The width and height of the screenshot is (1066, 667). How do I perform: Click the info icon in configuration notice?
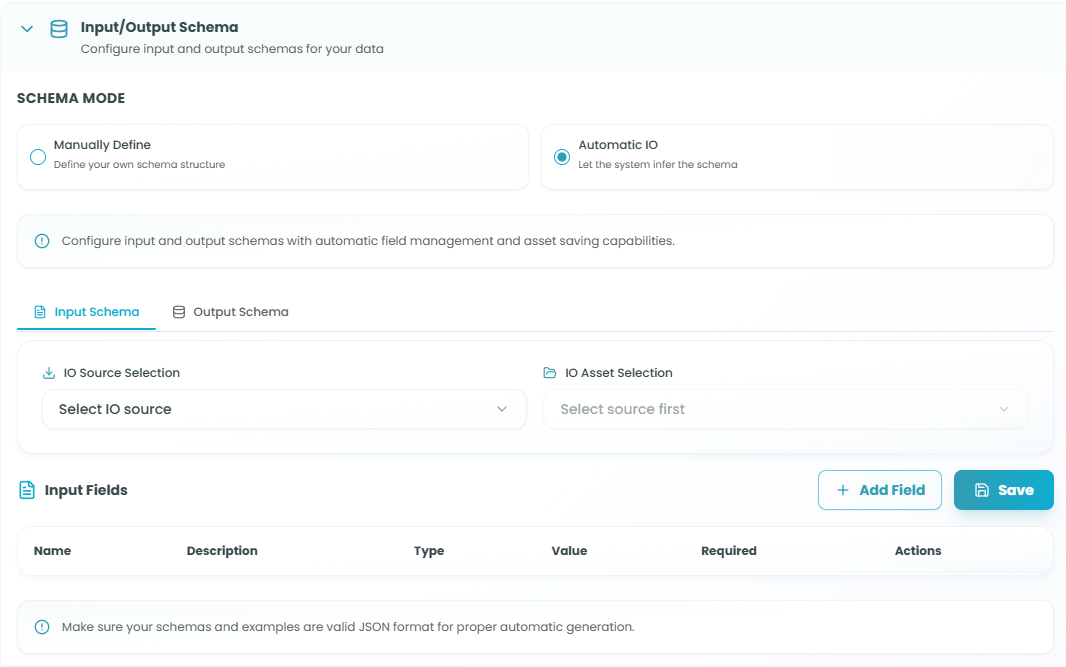point(42,241)
